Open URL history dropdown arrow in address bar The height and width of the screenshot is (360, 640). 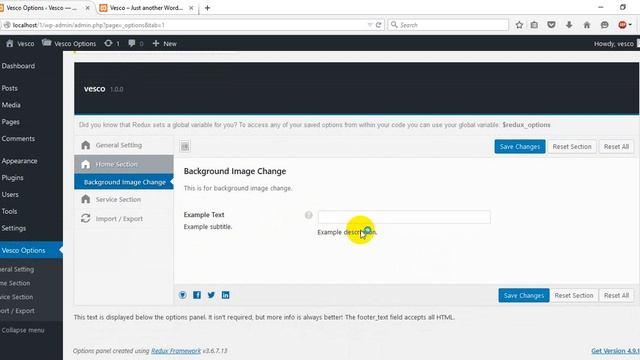[370, 25]
